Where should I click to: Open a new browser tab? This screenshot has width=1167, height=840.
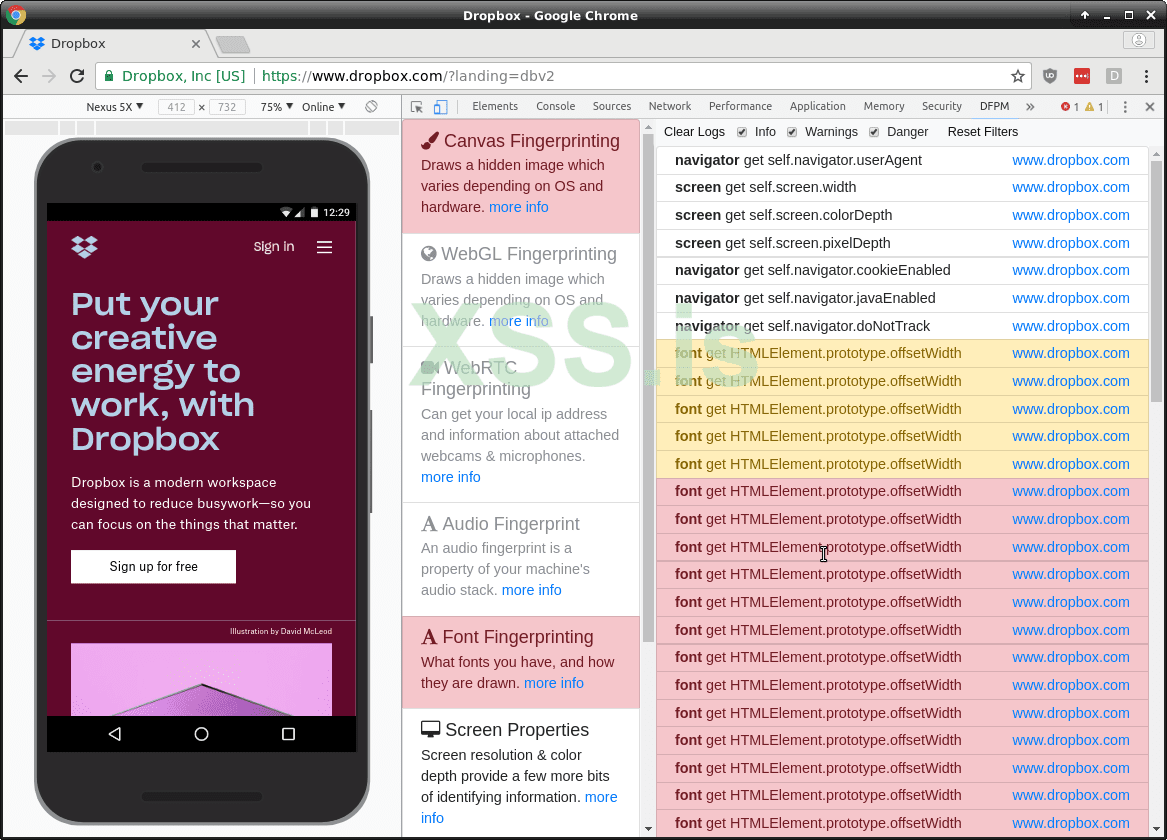(x=233, y=45)
